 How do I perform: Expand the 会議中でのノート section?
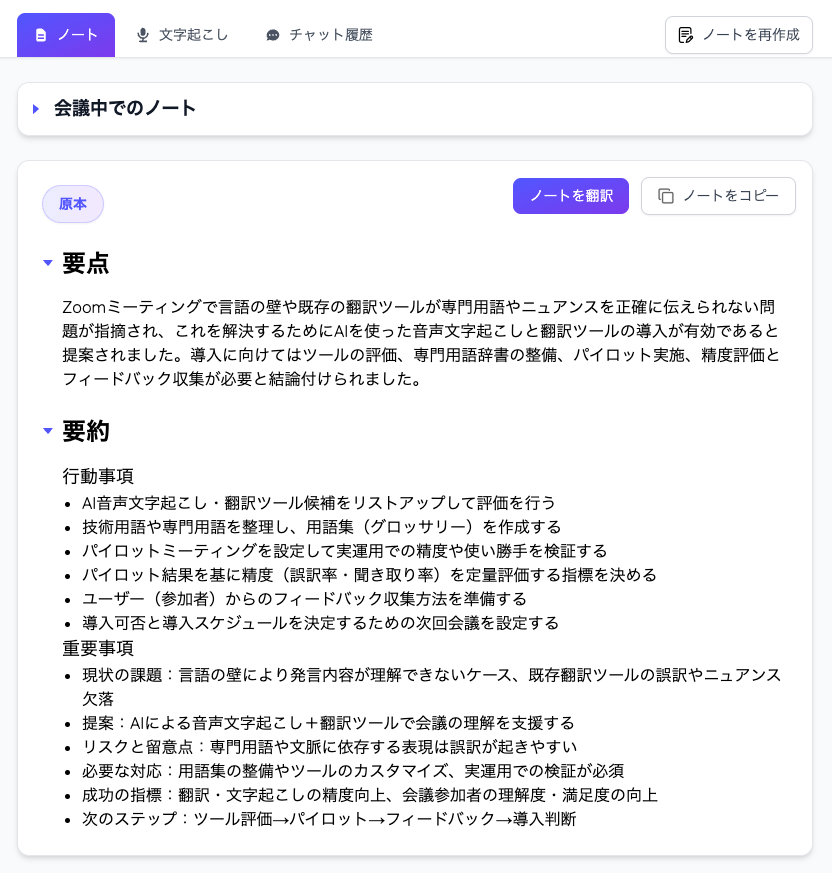[125, 108]
